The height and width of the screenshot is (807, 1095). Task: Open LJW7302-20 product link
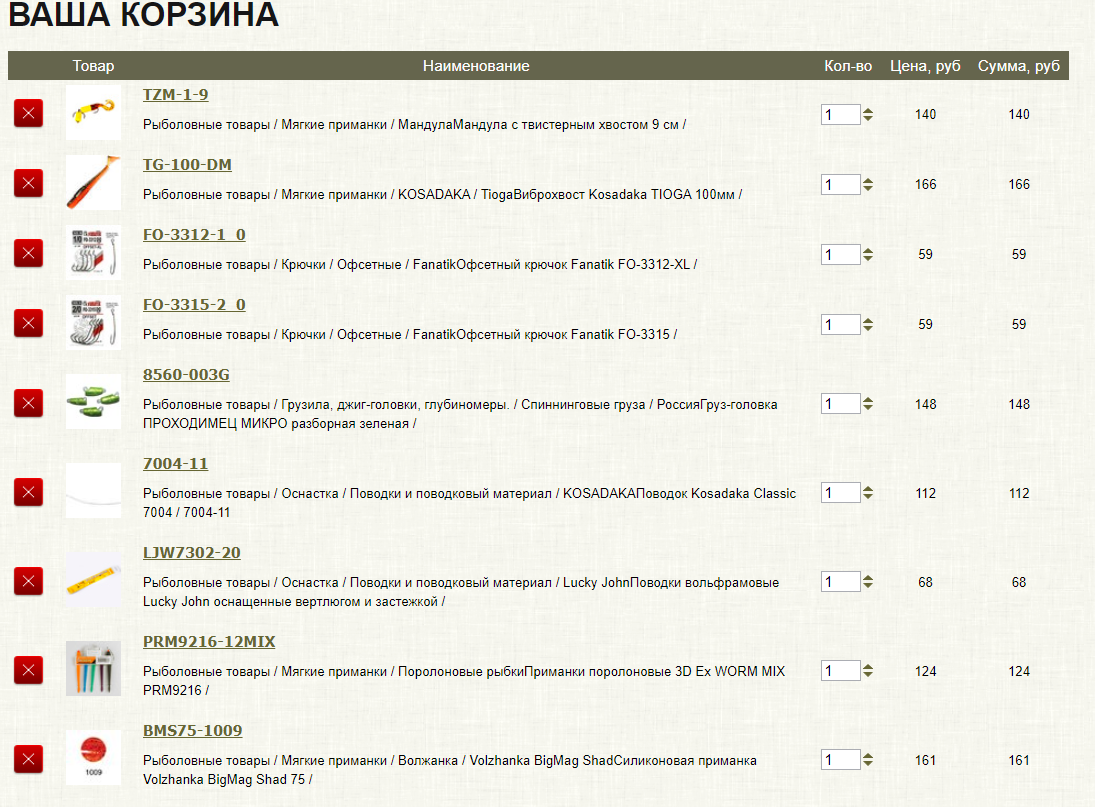[191, 553]
